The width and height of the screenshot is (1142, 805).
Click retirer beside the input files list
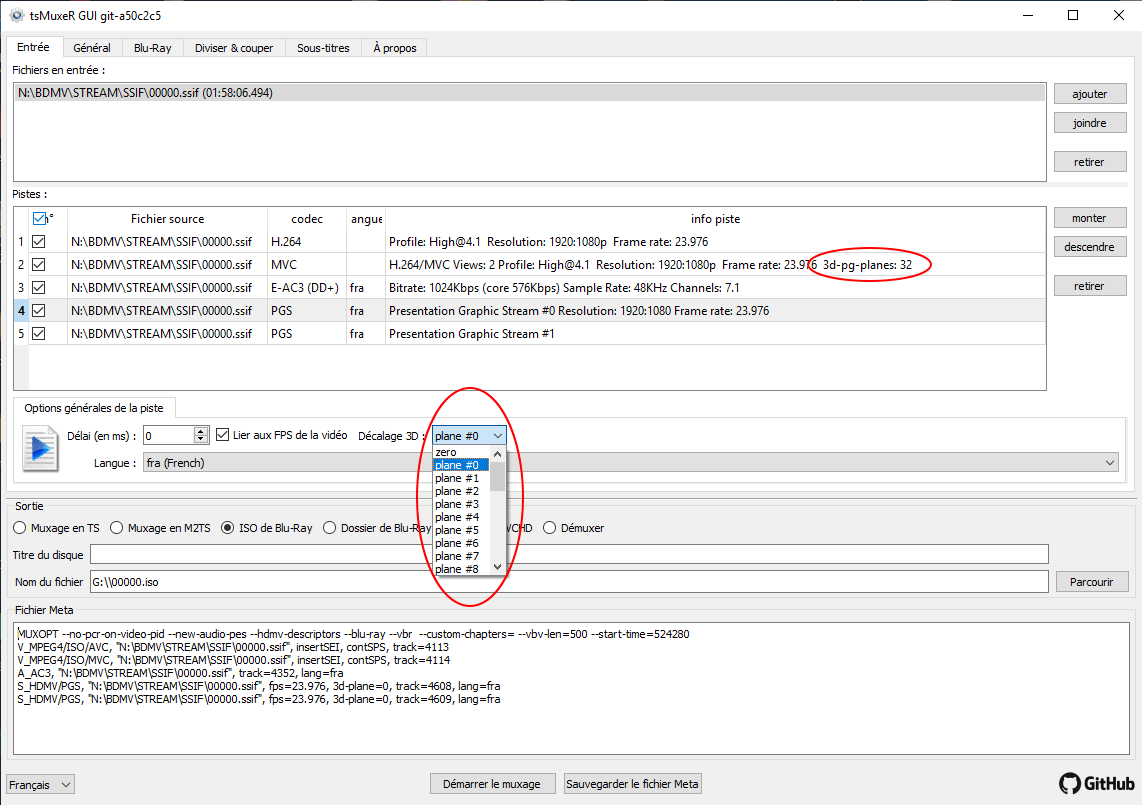pos(1090,162)
